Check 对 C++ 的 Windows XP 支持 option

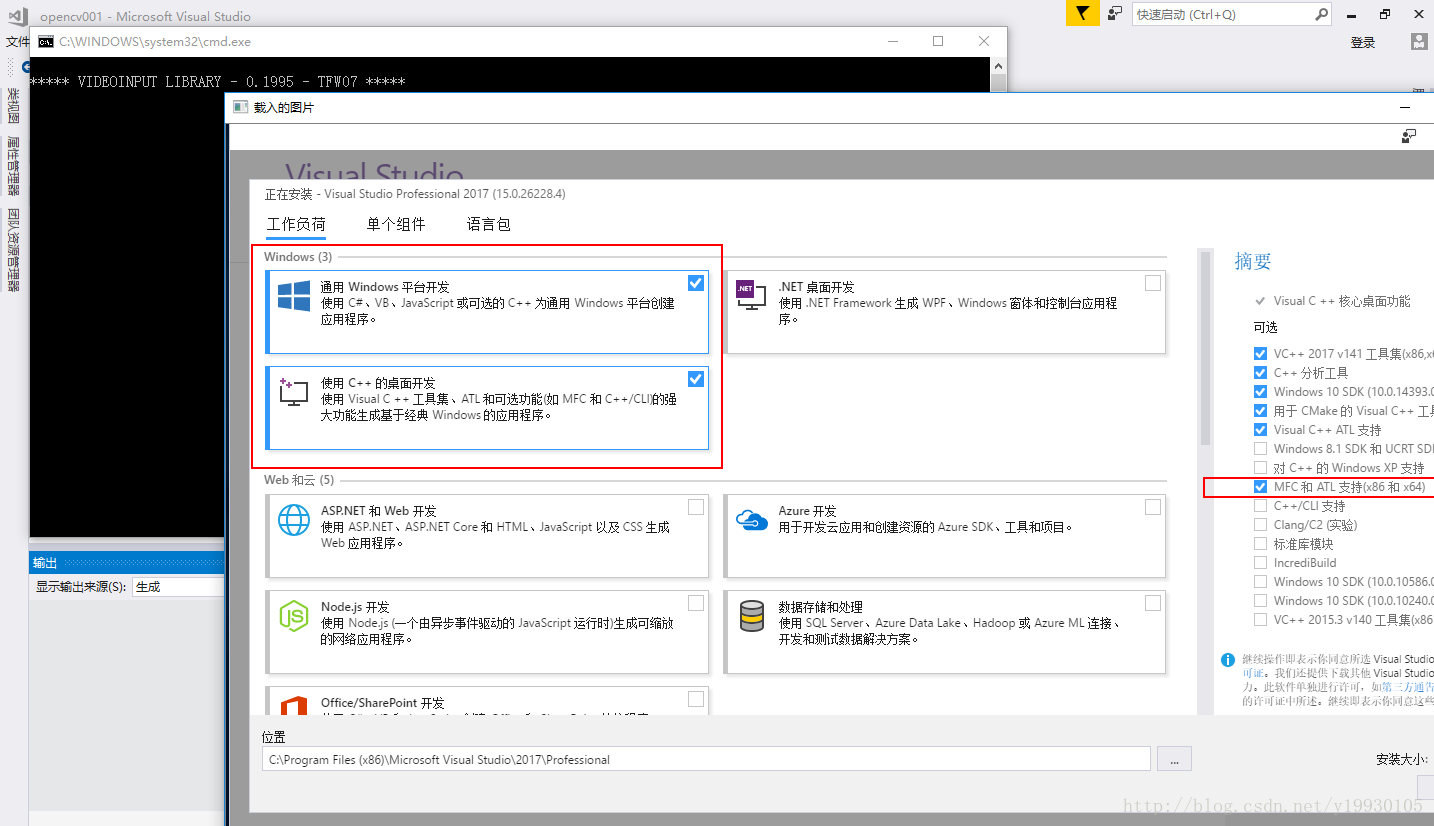click(x=1260, y=467)
